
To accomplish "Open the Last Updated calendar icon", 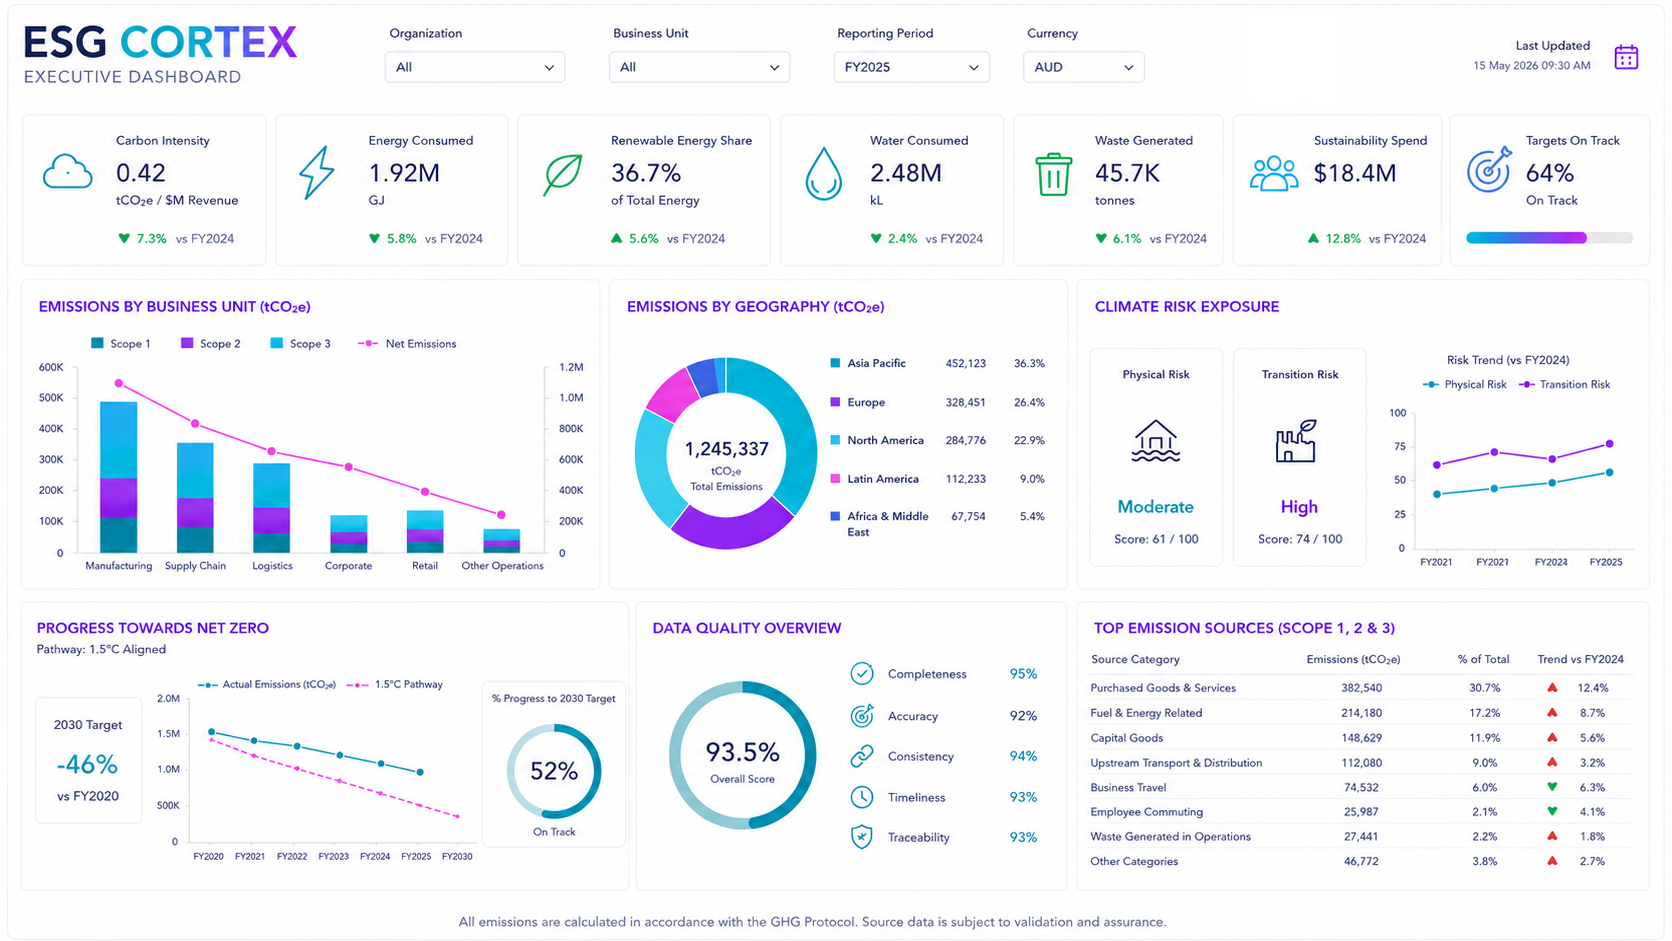I will click(x=1626, y=57).
